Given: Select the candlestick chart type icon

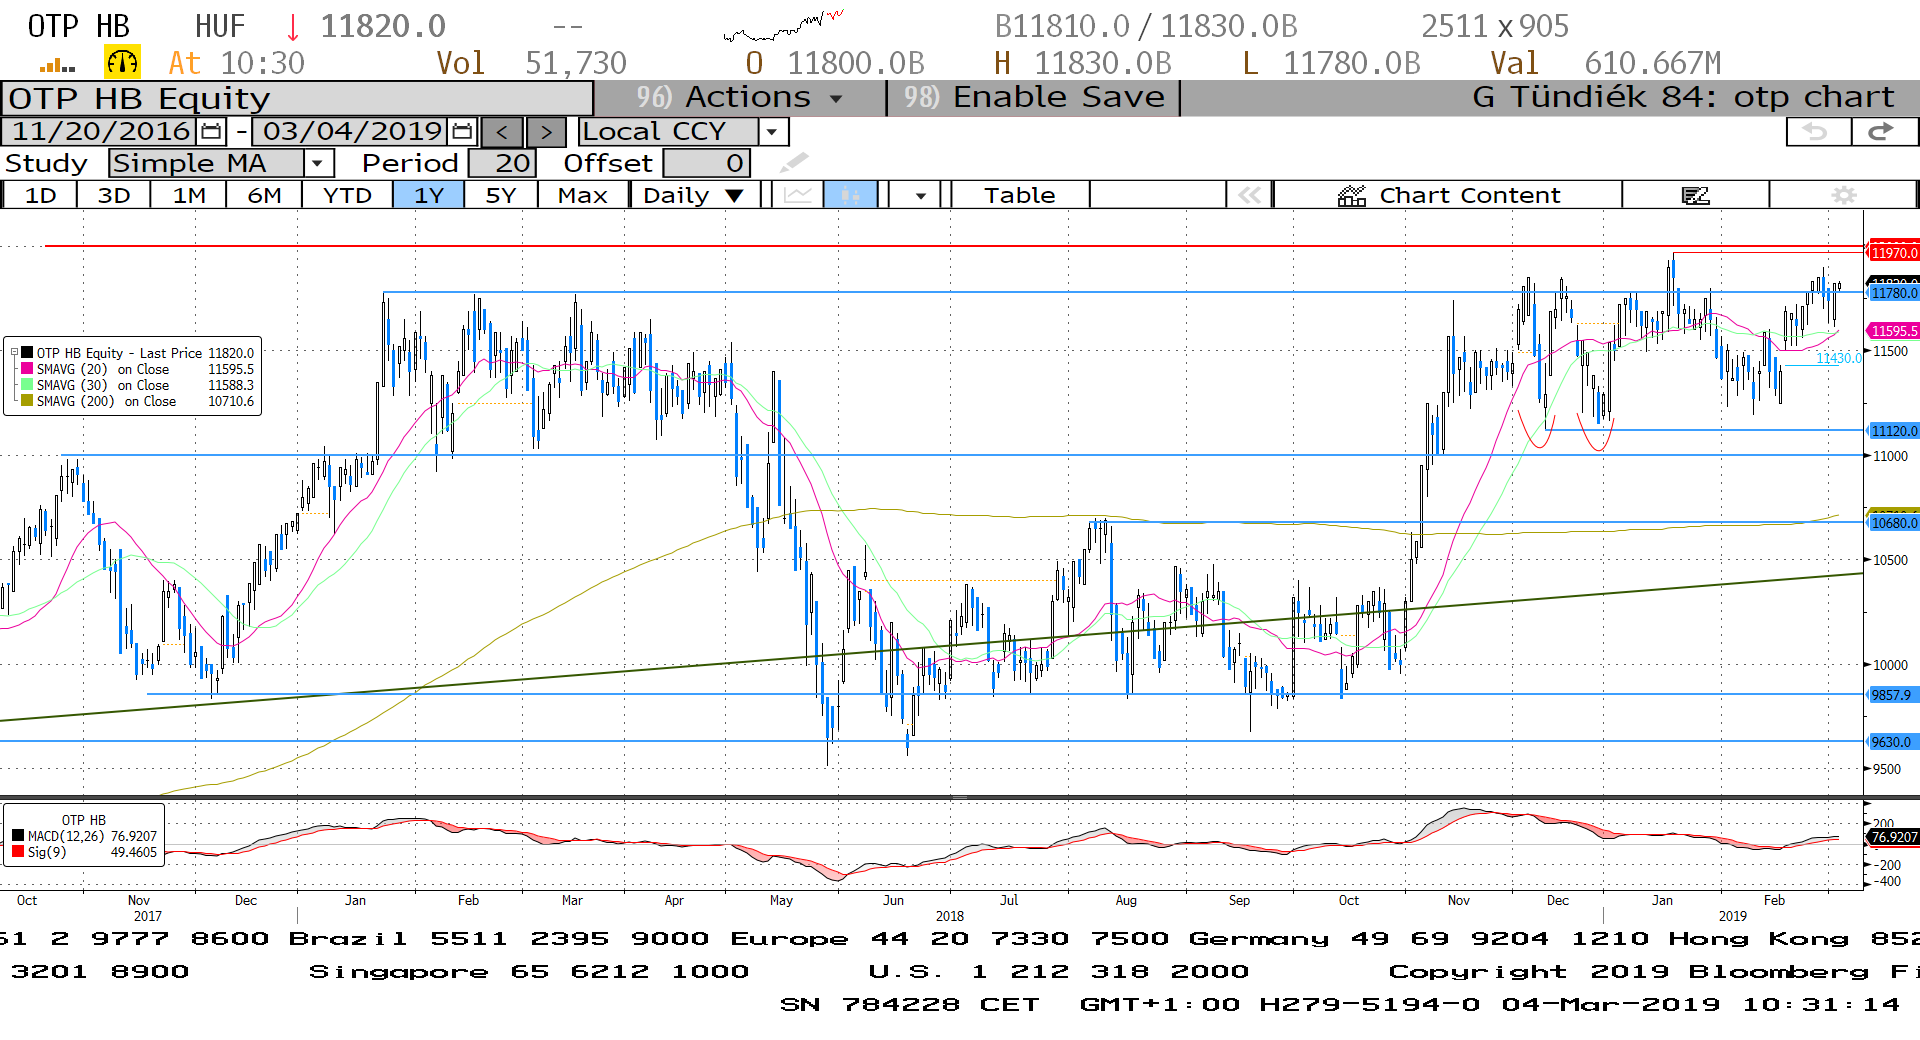Looking at the screenshot, I should coord(850,195).
